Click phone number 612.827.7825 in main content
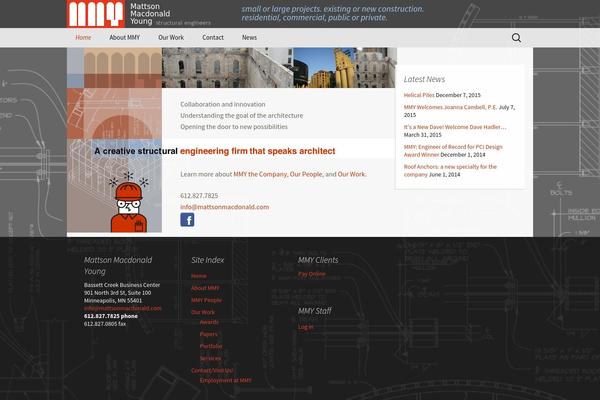Viewport: 600px width, 400px height. click(199, 196)
